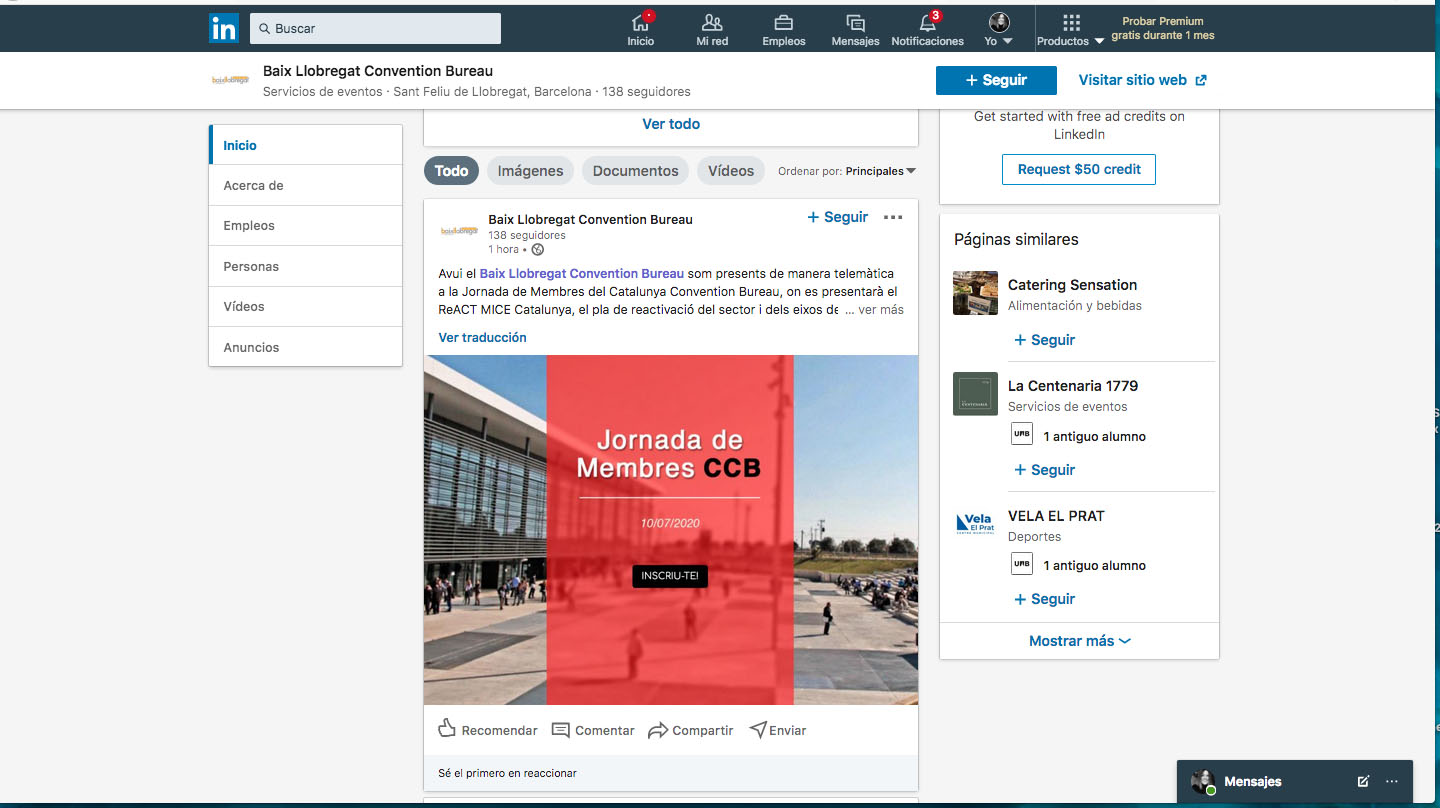
Task: Click the Visitar sitio web link
Action: click(1142, 80)
